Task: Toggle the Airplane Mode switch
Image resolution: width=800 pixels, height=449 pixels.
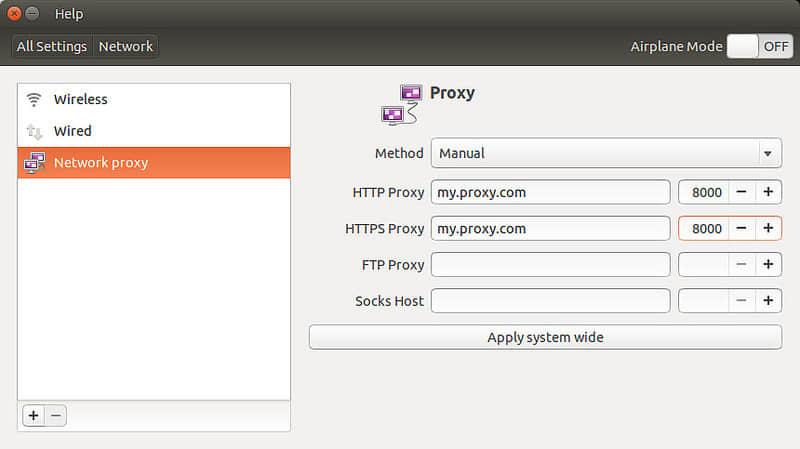Action: click(x=759, y=46)
